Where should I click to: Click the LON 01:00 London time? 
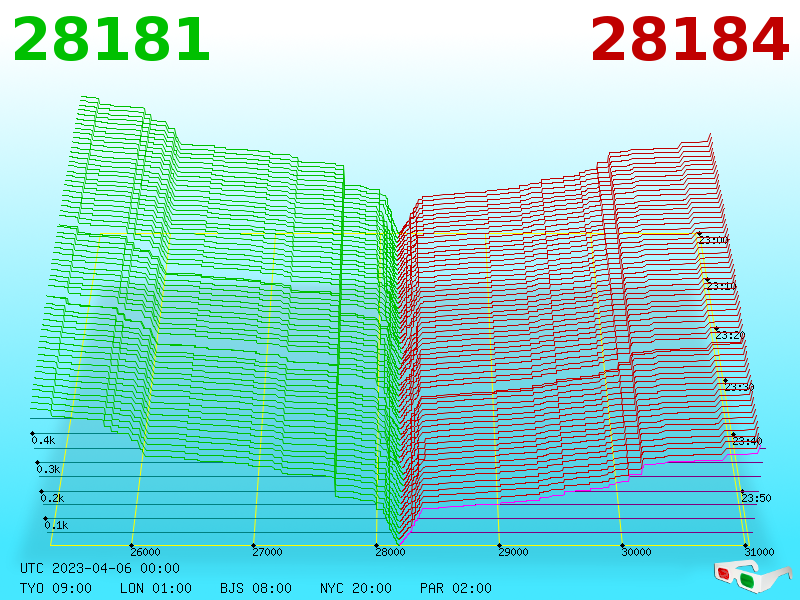[156, 588]
